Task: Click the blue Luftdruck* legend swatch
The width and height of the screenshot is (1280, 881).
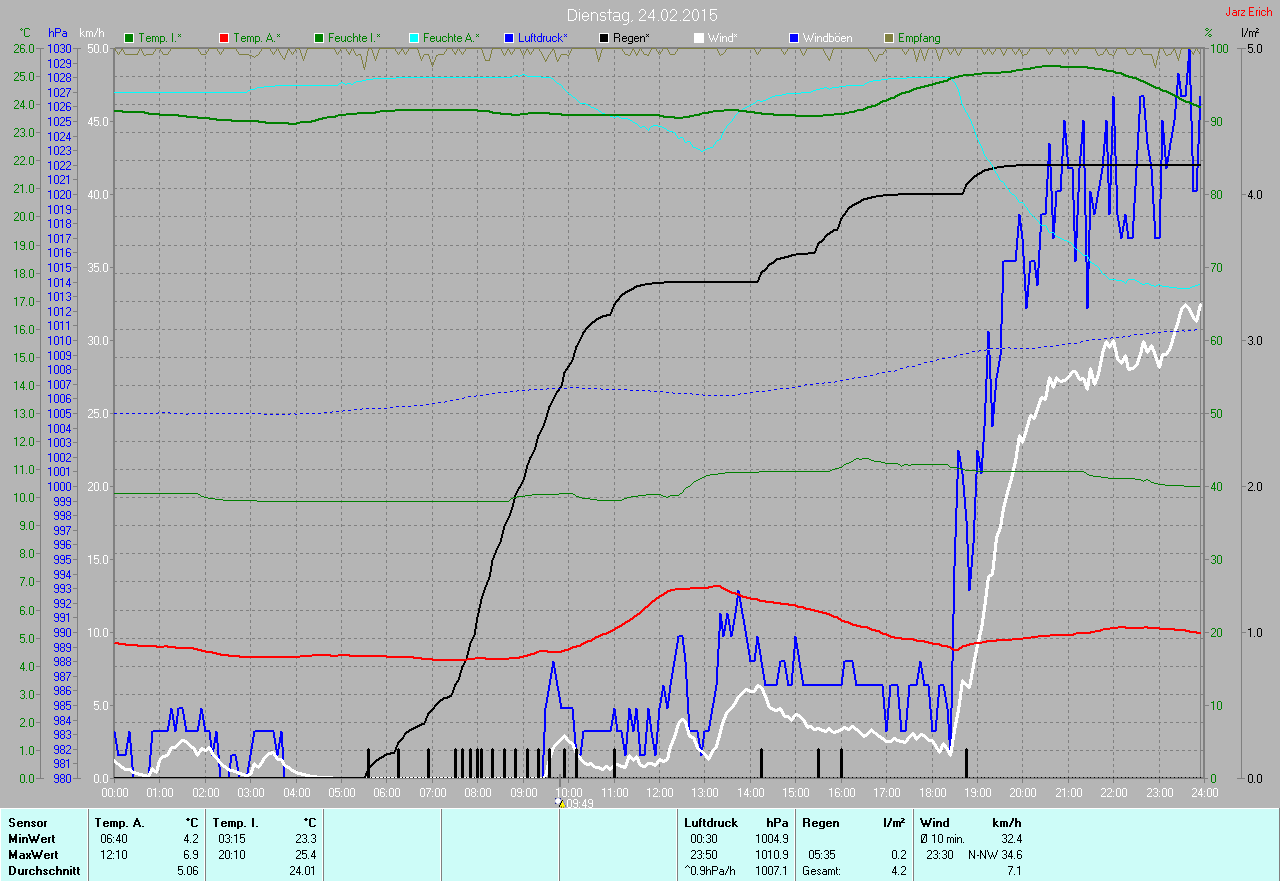Action: click(510, 38)
